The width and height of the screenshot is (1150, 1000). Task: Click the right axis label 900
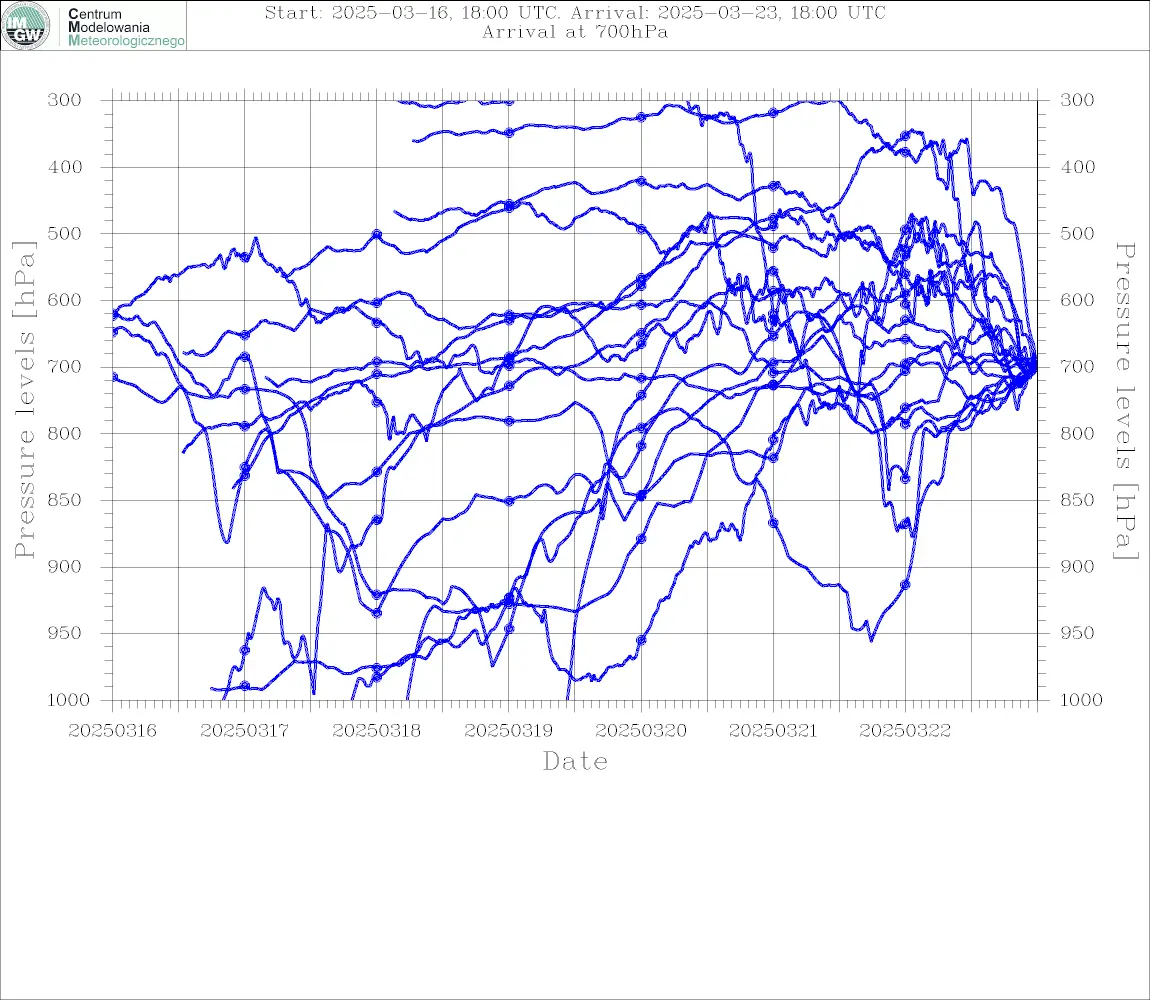tap(1077, 566)
